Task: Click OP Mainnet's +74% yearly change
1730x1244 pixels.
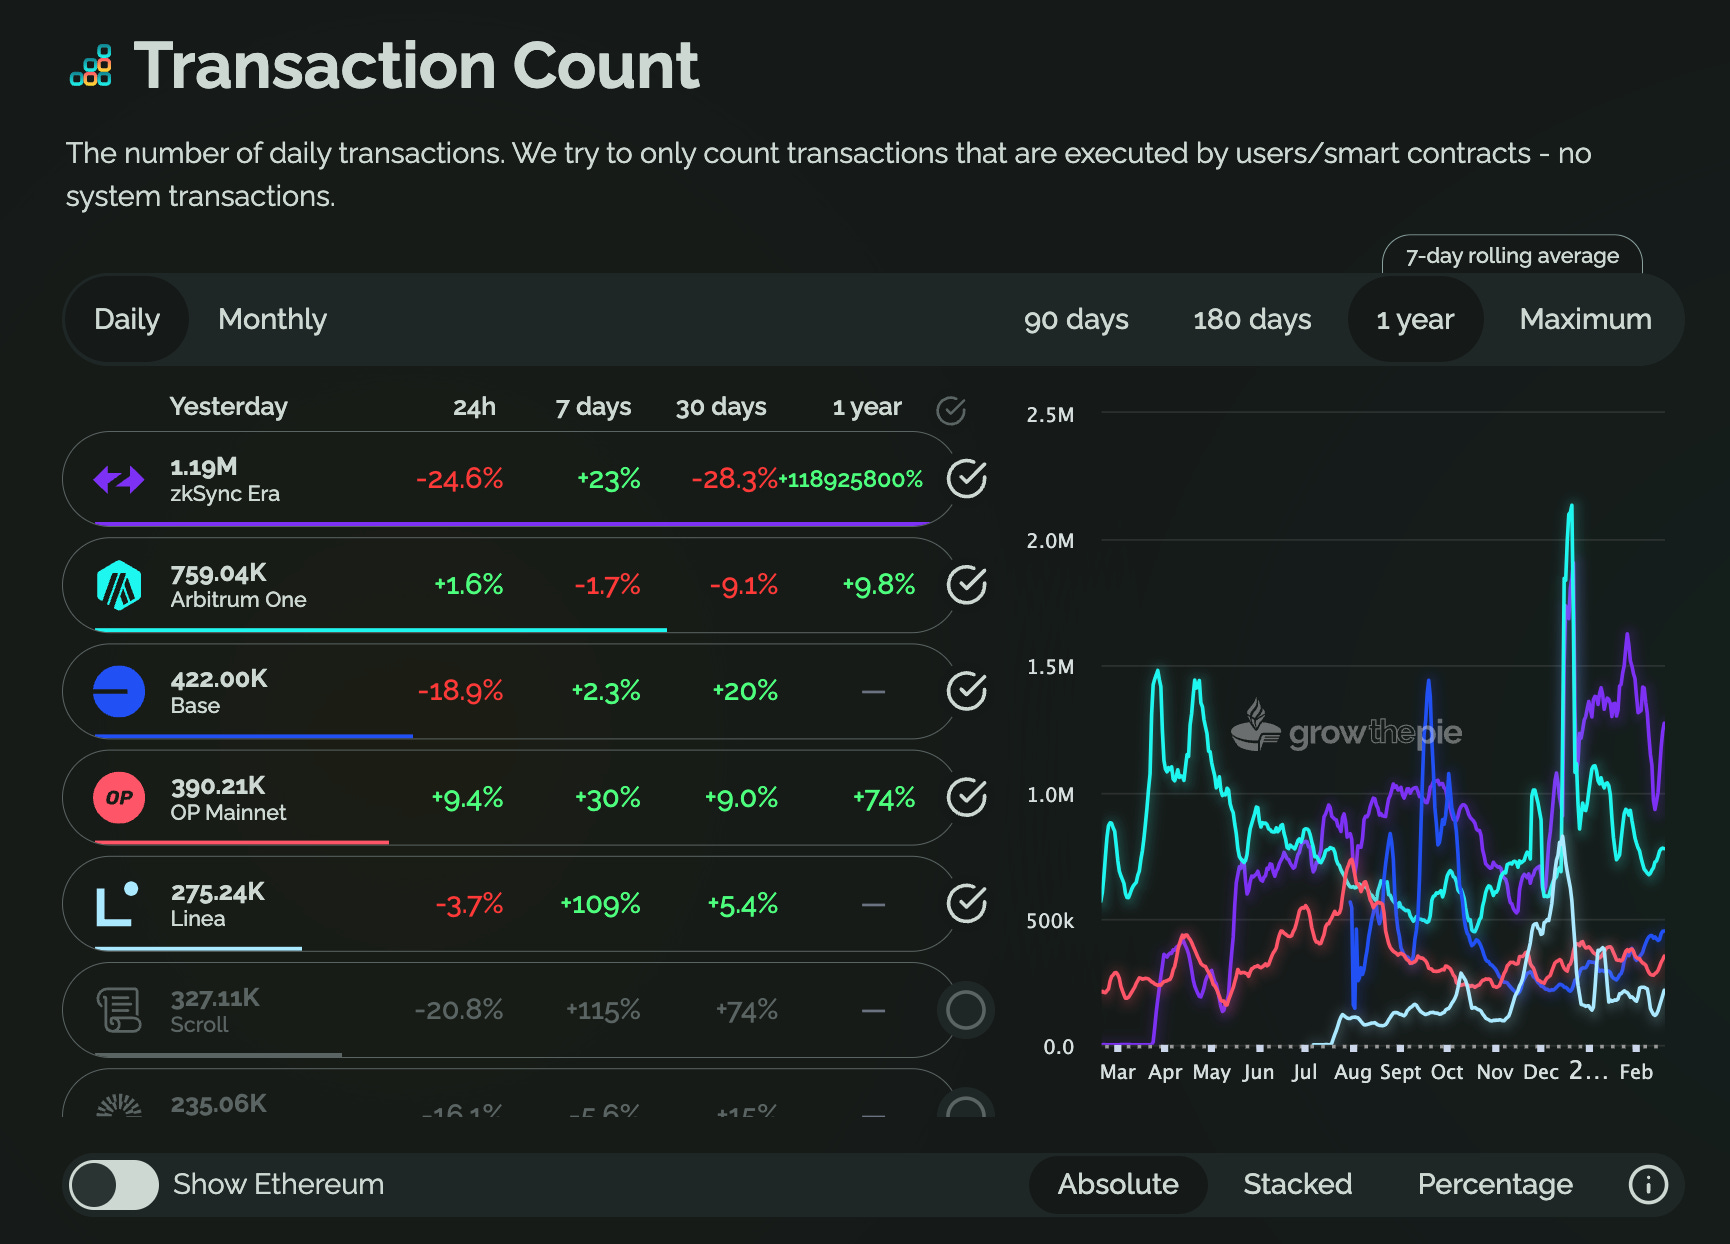Action: (x=884, y=798)
